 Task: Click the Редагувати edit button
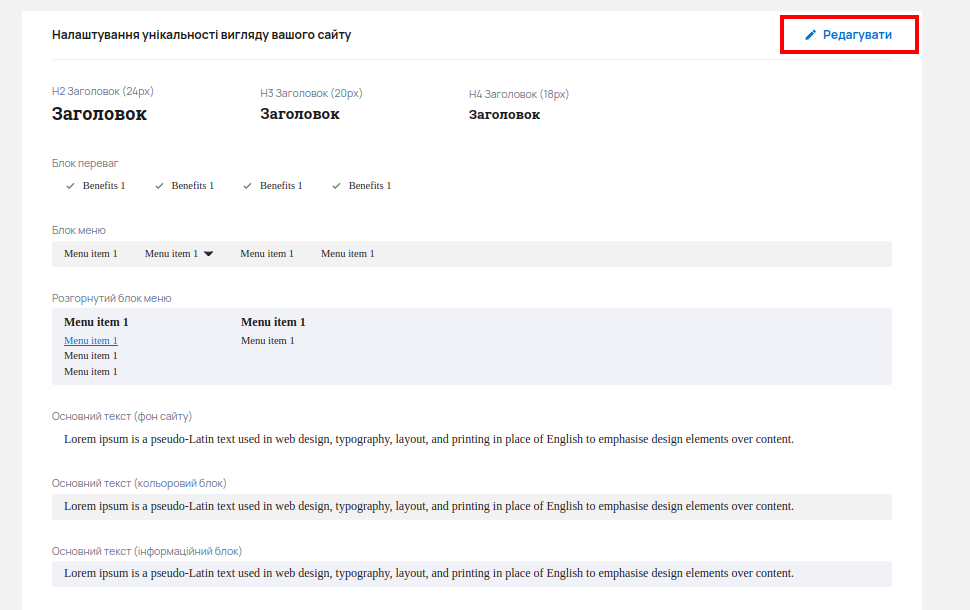(848, 35)
